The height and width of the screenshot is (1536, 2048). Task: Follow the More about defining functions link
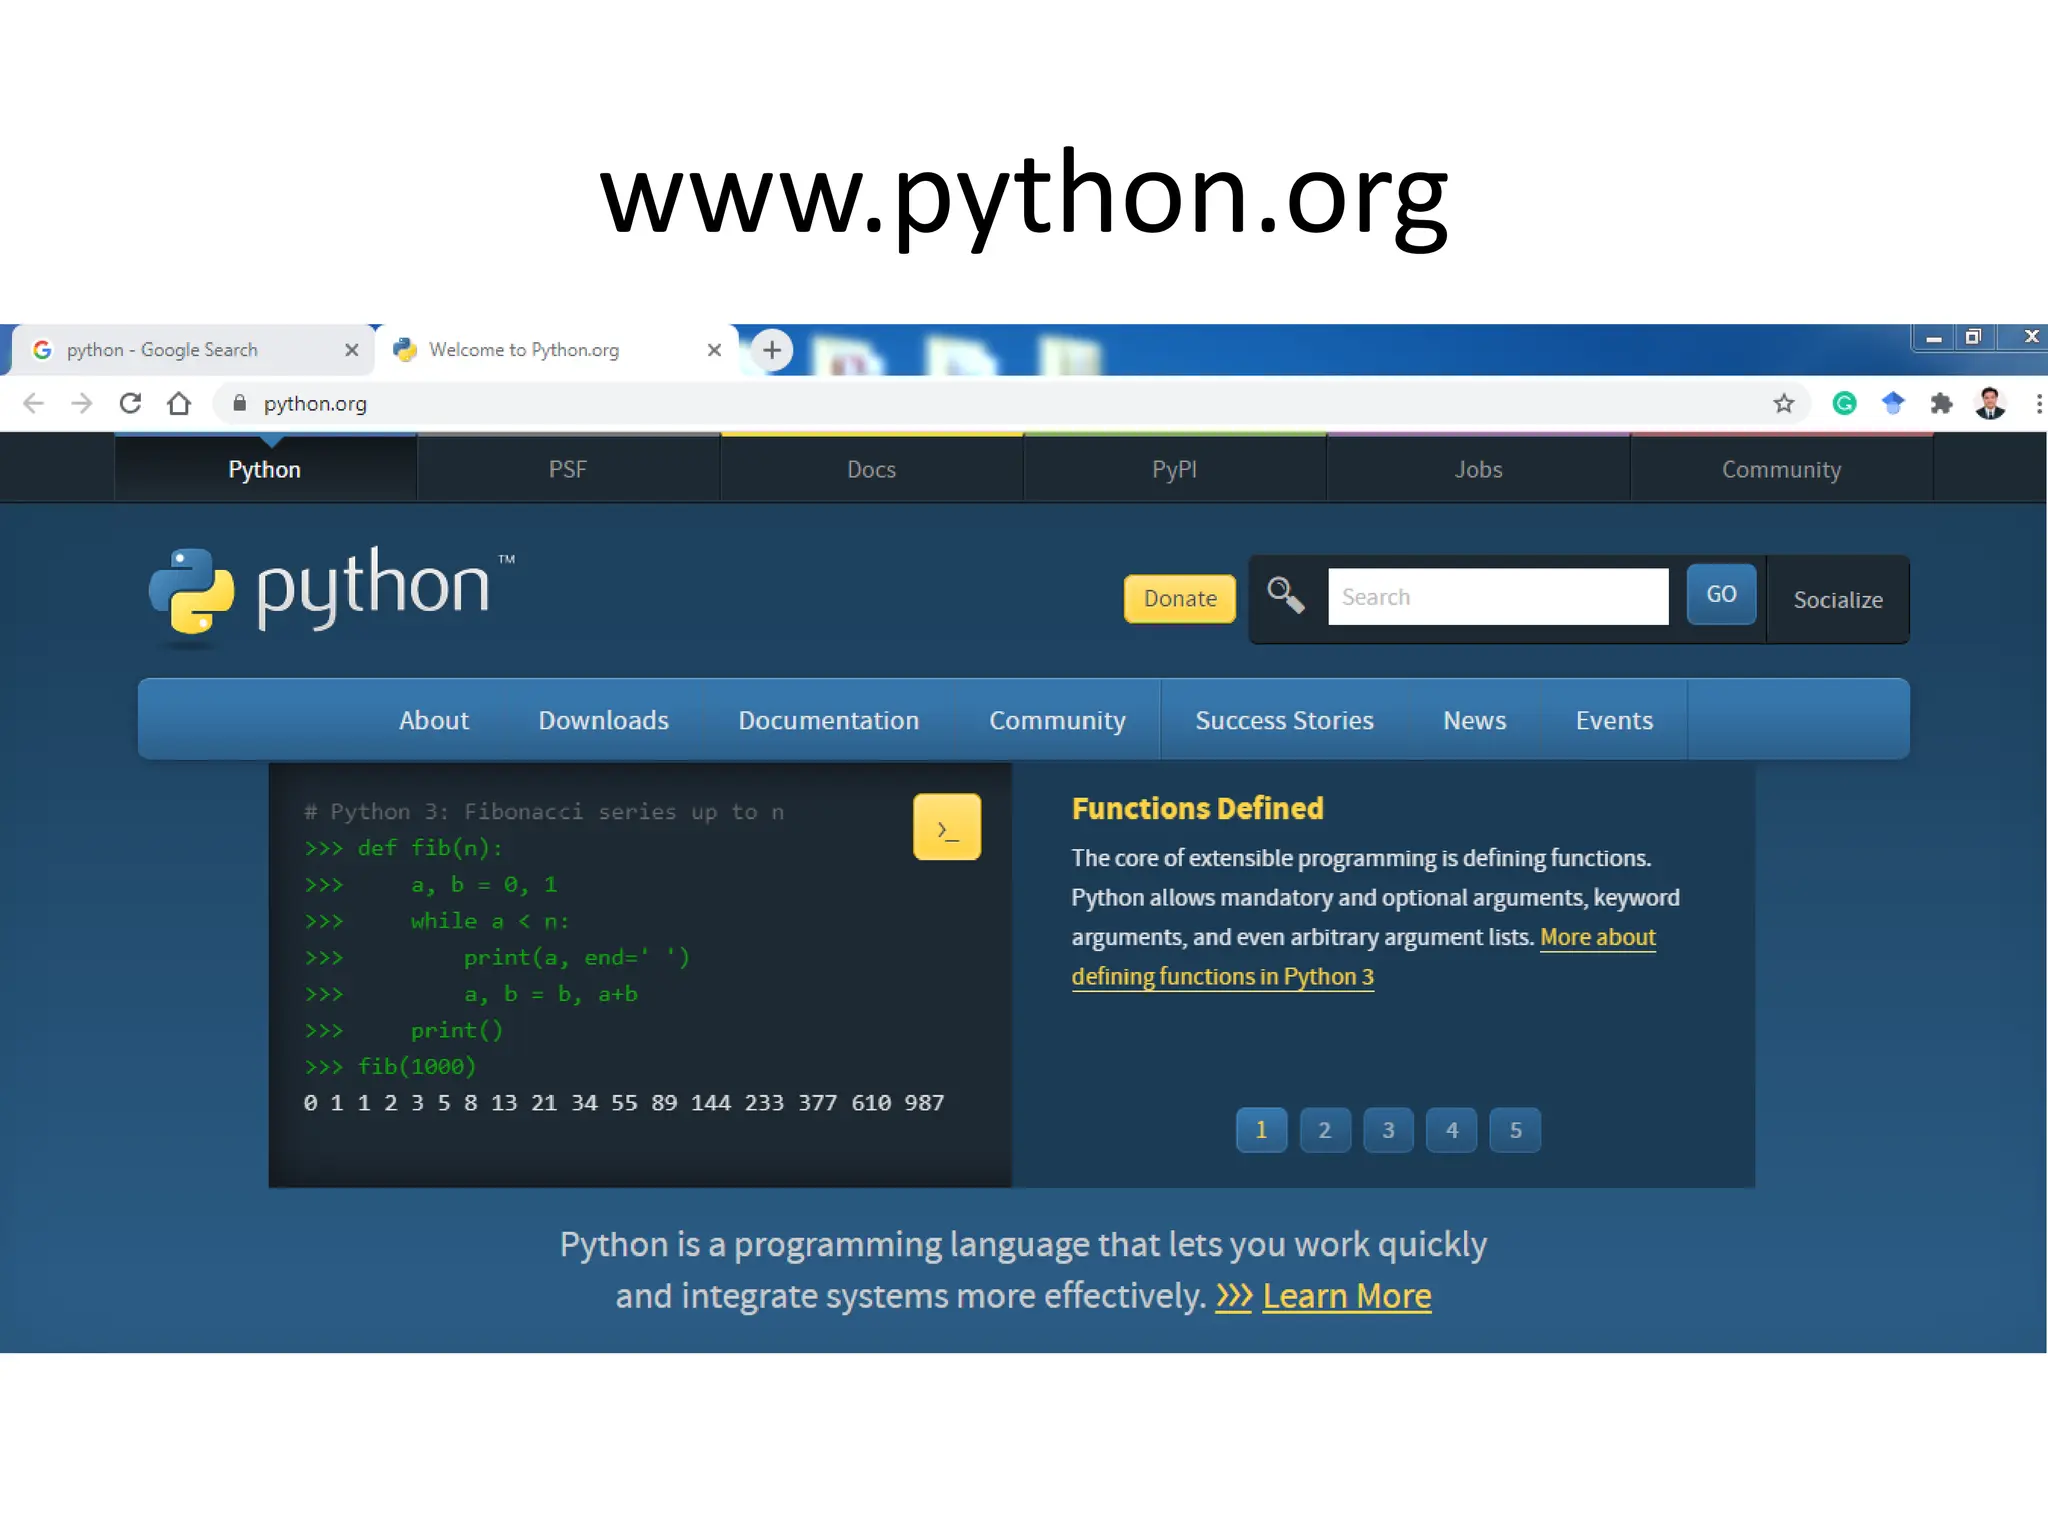(x=1222, y=976)
